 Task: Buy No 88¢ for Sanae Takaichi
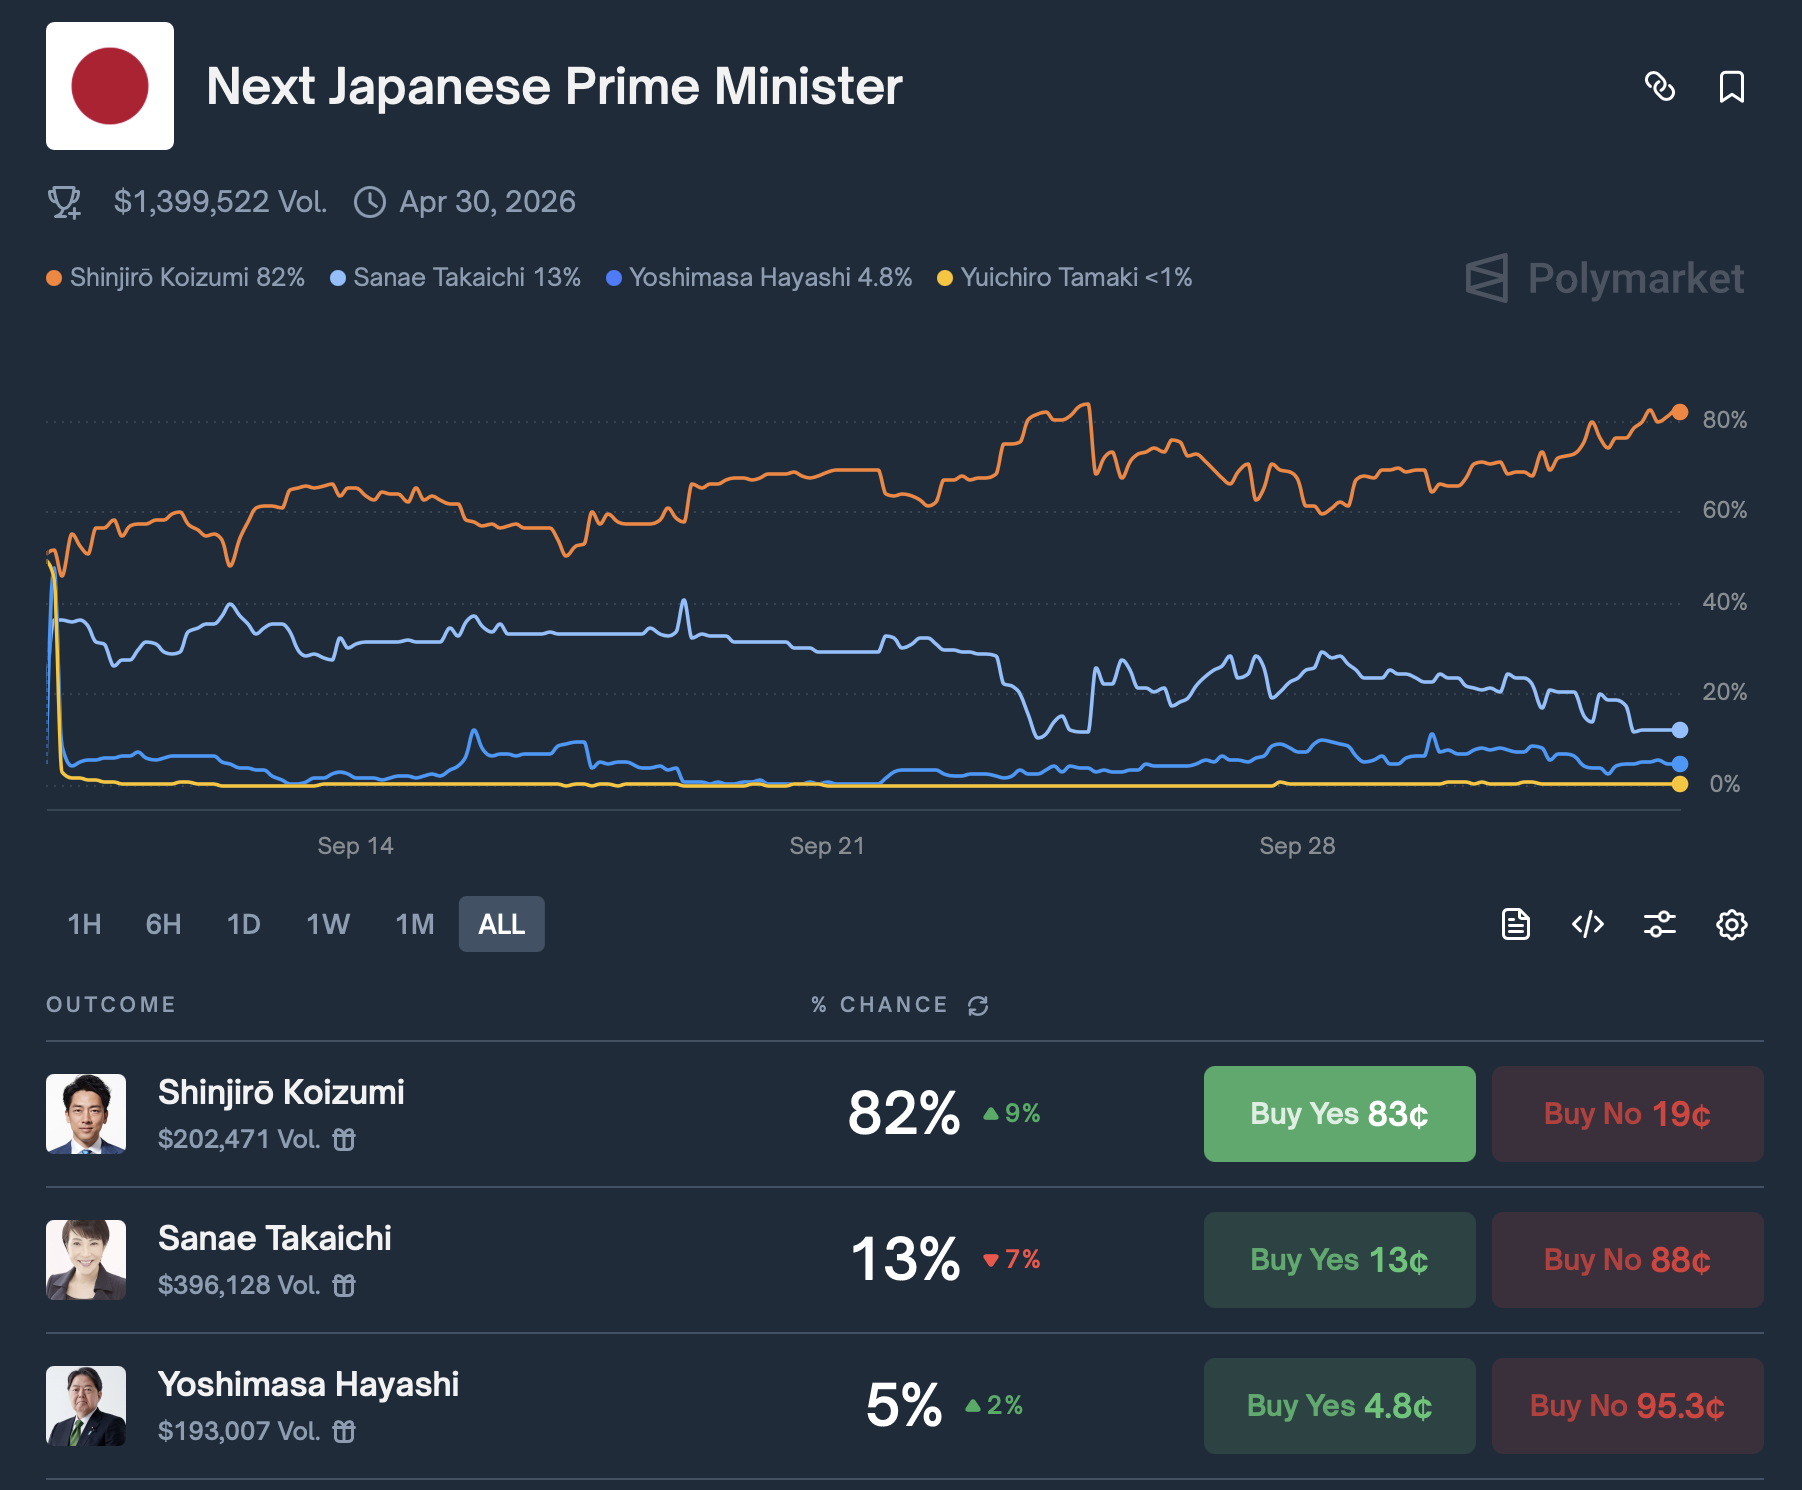pyautogui.click(x=1627, y=1260)
